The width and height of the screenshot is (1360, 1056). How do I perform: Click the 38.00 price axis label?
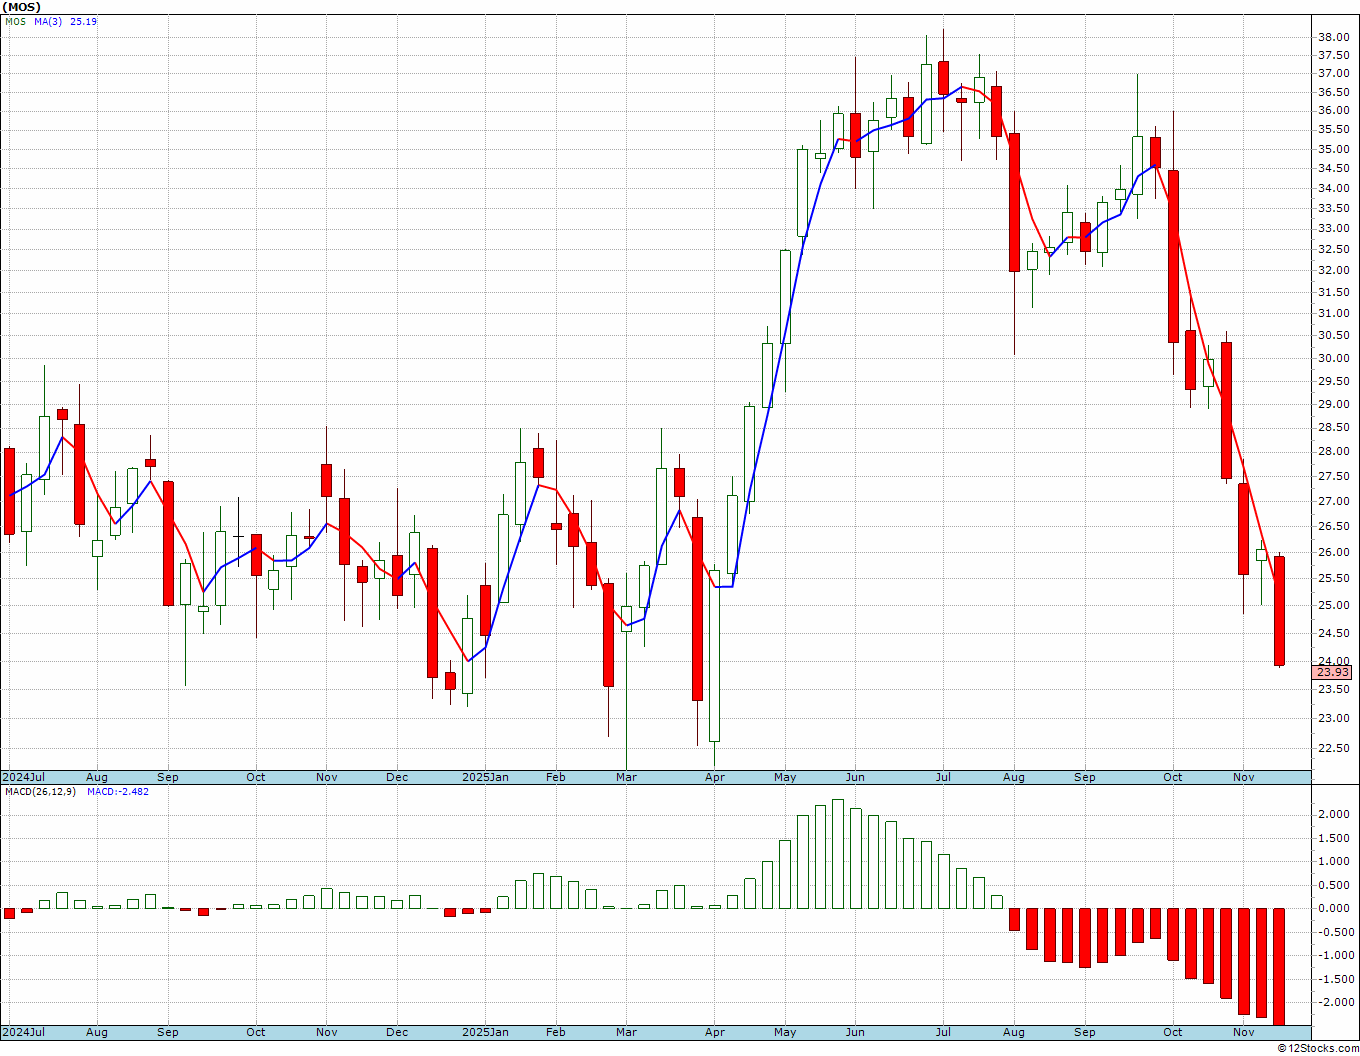coord(1332,38)
